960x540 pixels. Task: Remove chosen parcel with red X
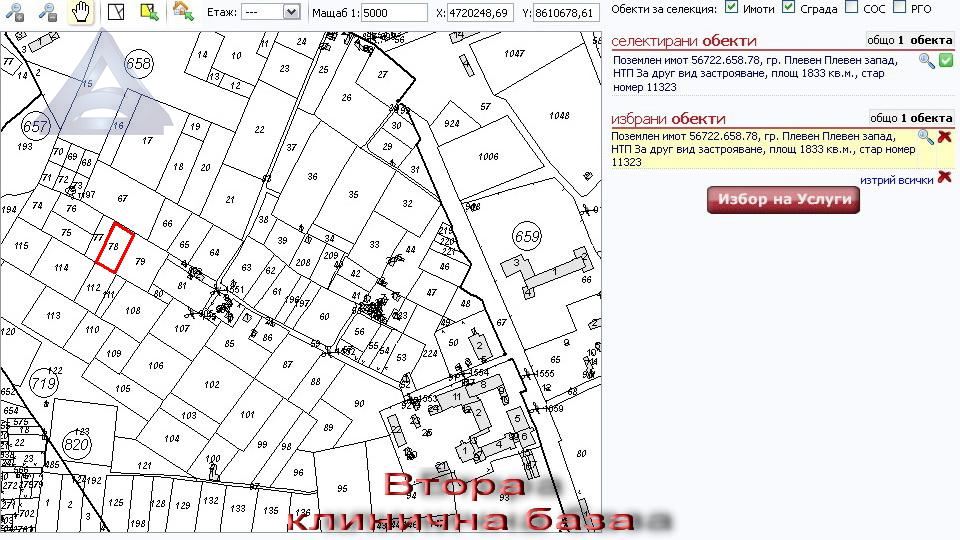click(945, 137)
